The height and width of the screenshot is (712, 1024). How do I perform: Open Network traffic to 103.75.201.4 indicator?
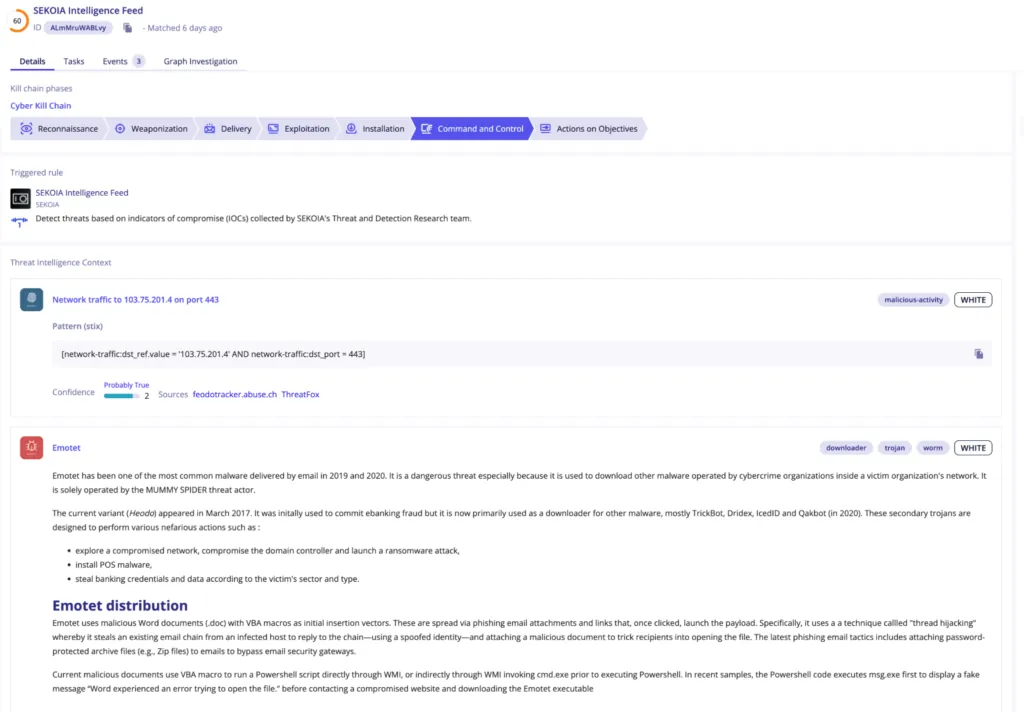click(x=135, y=299)
